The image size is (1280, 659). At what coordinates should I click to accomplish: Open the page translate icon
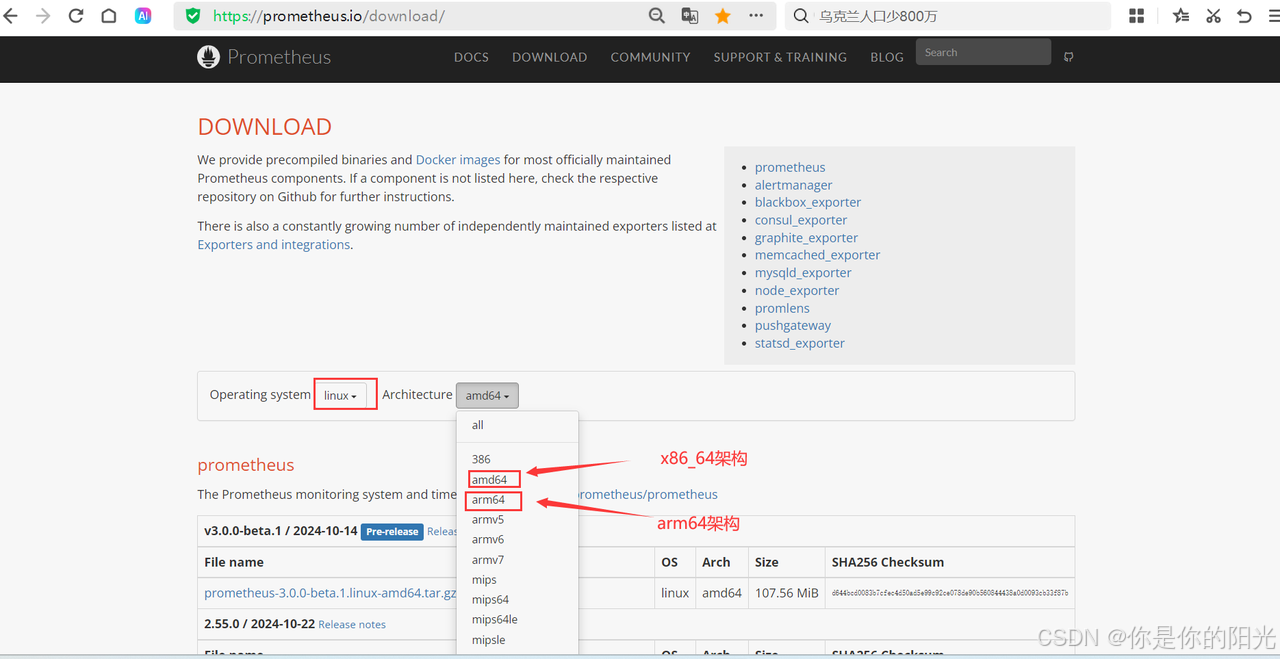click(x=690, y=16)
